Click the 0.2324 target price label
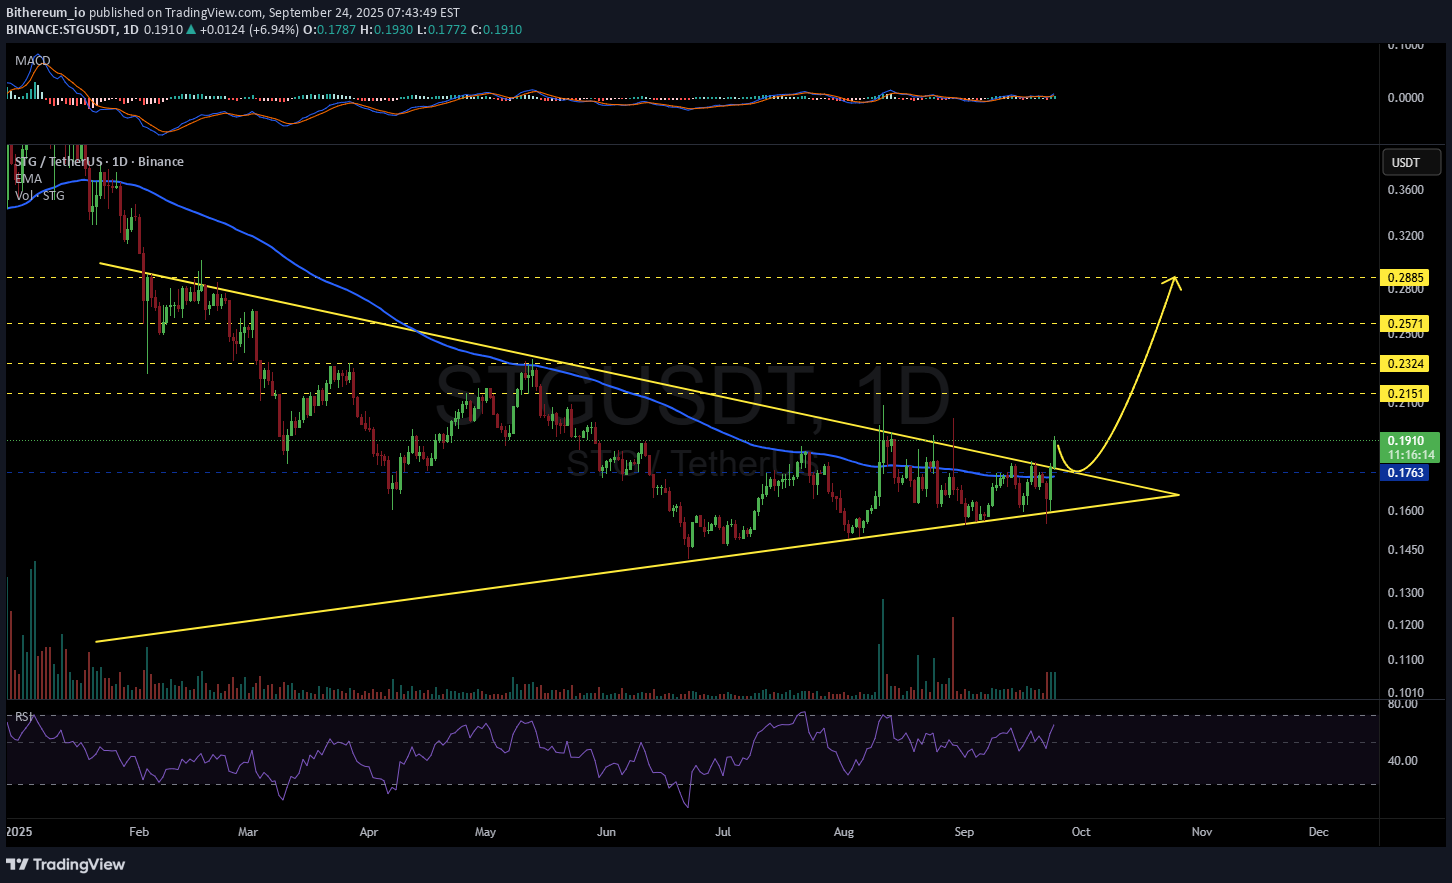This screenshot has height=883, width=1452. [1405, 363]
